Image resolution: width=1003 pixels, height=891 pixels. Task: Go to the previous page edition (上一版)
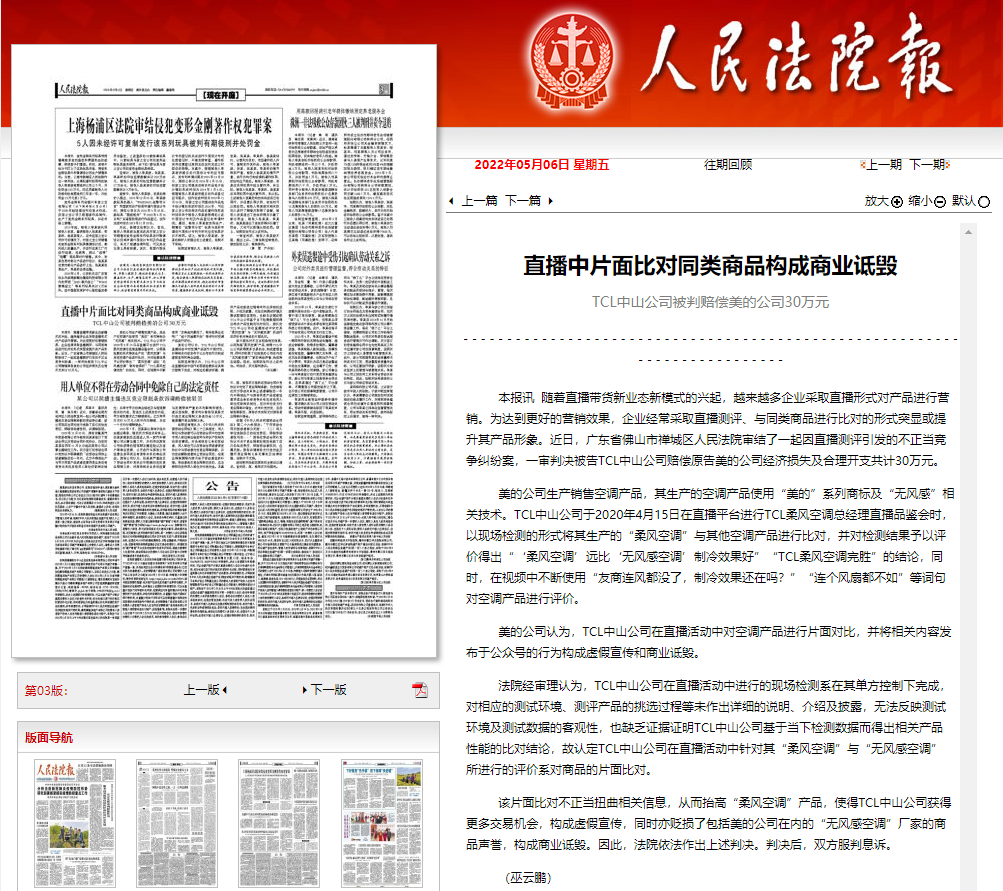tap(205, 690)
